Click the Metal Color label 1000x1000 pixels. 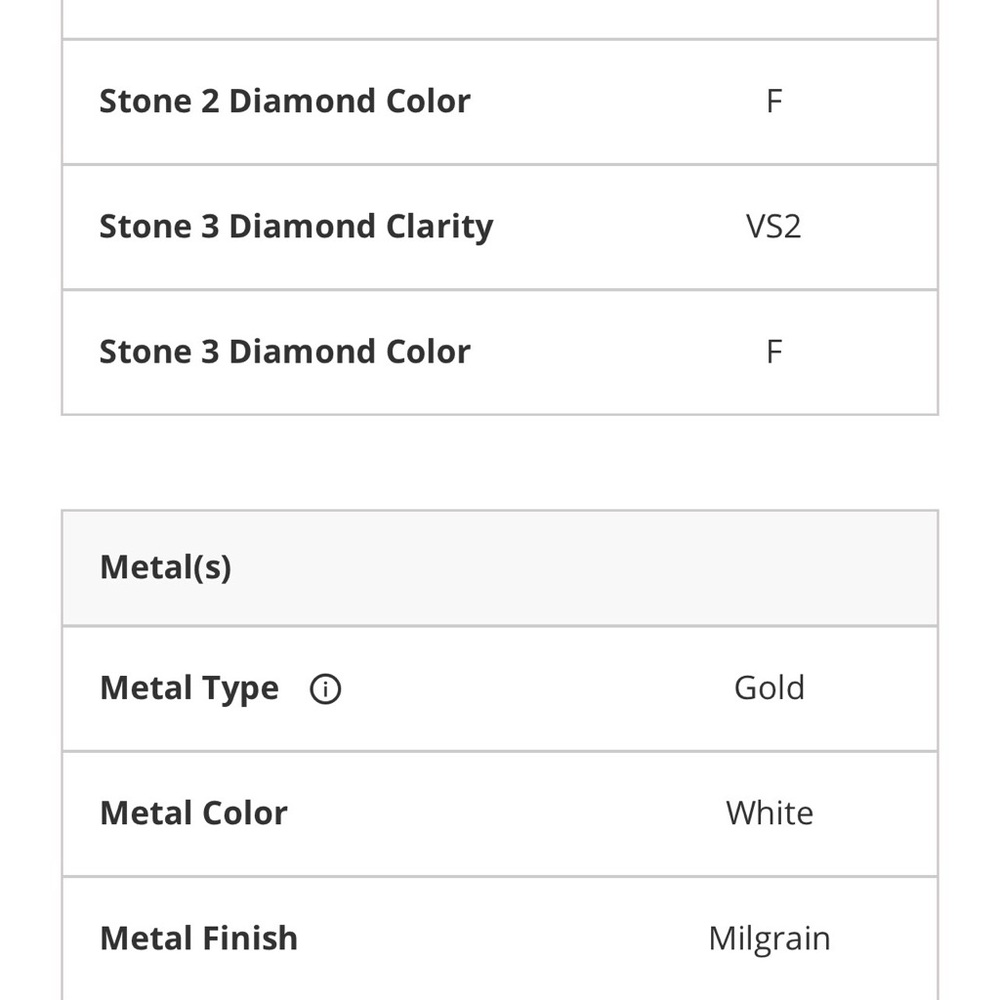point(193,813)
